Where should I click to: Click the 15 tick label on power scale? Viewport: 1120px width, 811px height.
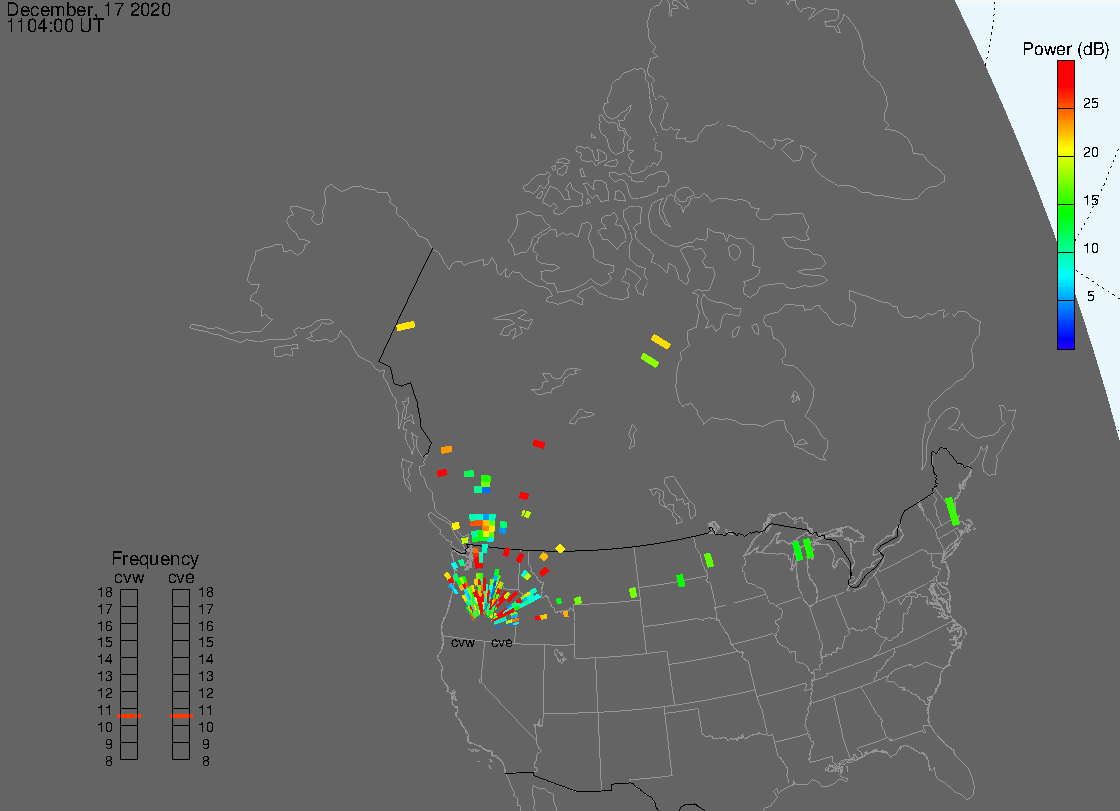tap(1091, 200)
